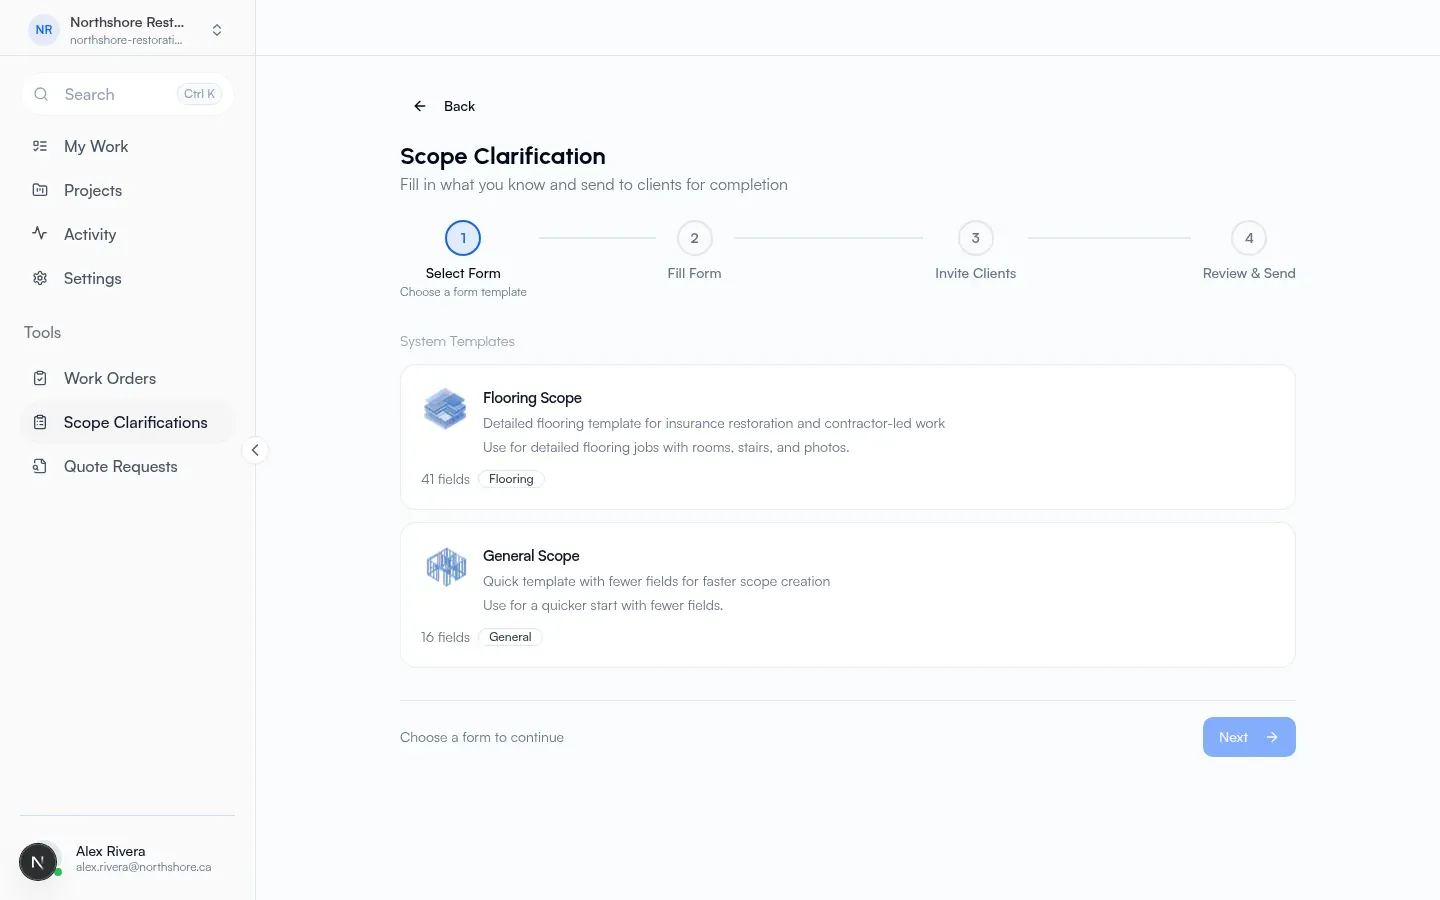Click the 16 fields text
The image size is (1440, 900).
445,637
